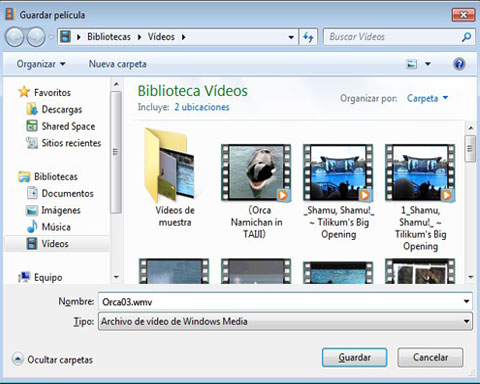Select the (Orca Namichan in TAIJI) video
Viewport: 480px width, 384px height.
click(x=256, y=192)
